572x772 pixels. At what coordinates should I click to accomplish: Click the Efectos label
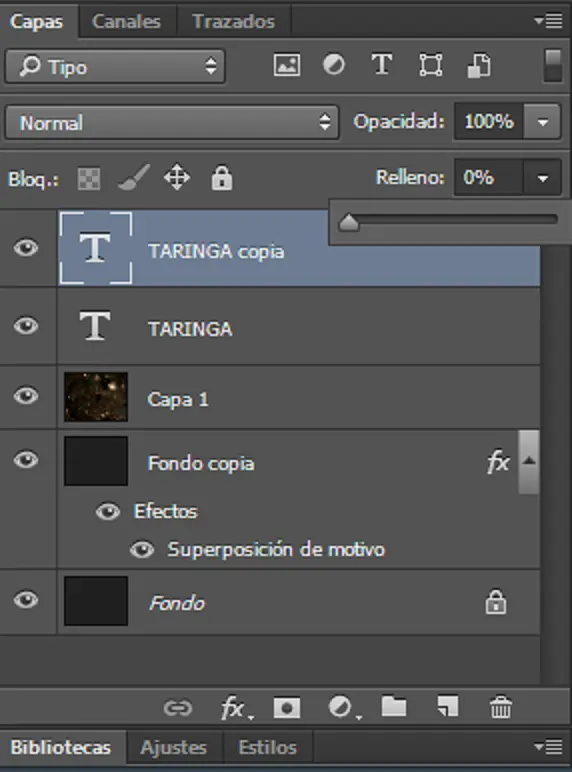pyautogui.click(x=165, y=512)
